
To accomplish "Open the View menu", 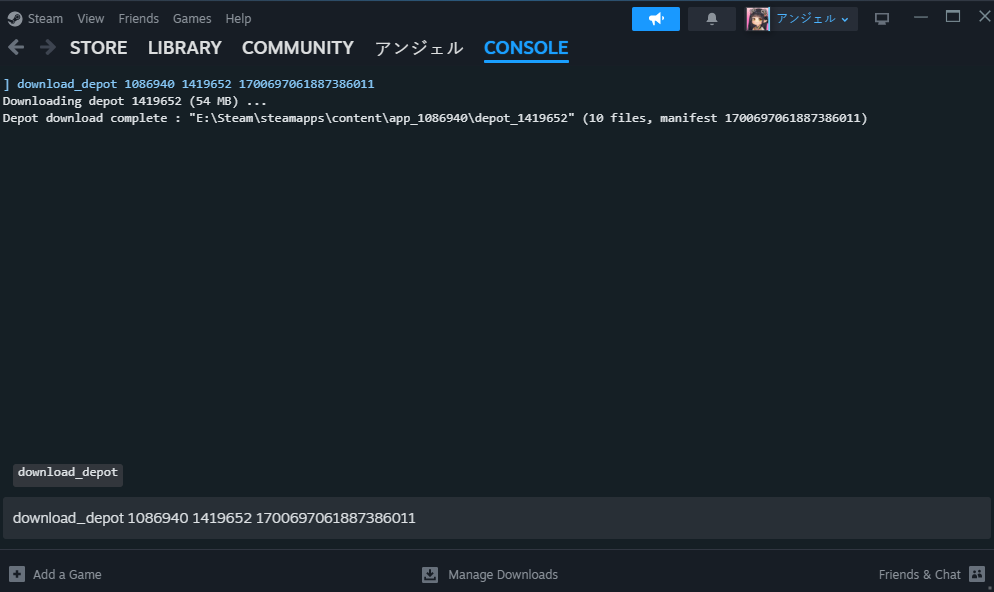I will point(91,19).
